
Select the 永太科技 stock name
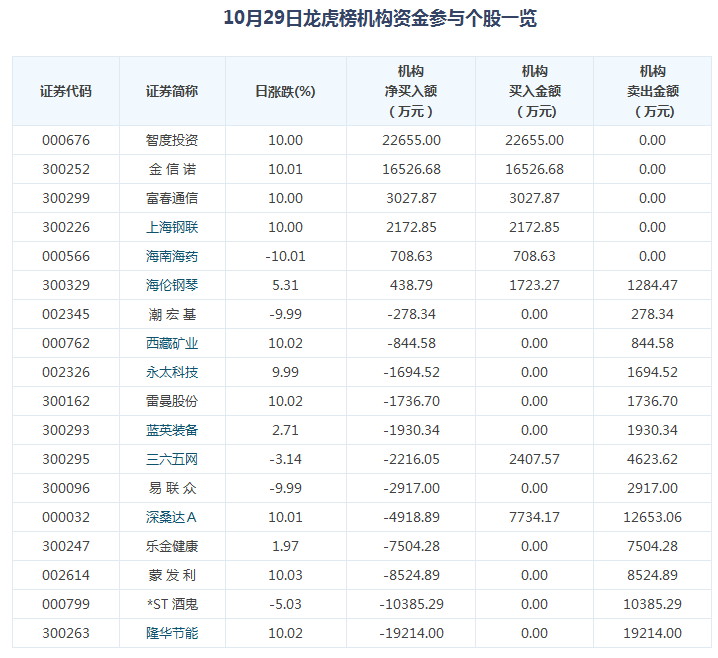(172, 372)
